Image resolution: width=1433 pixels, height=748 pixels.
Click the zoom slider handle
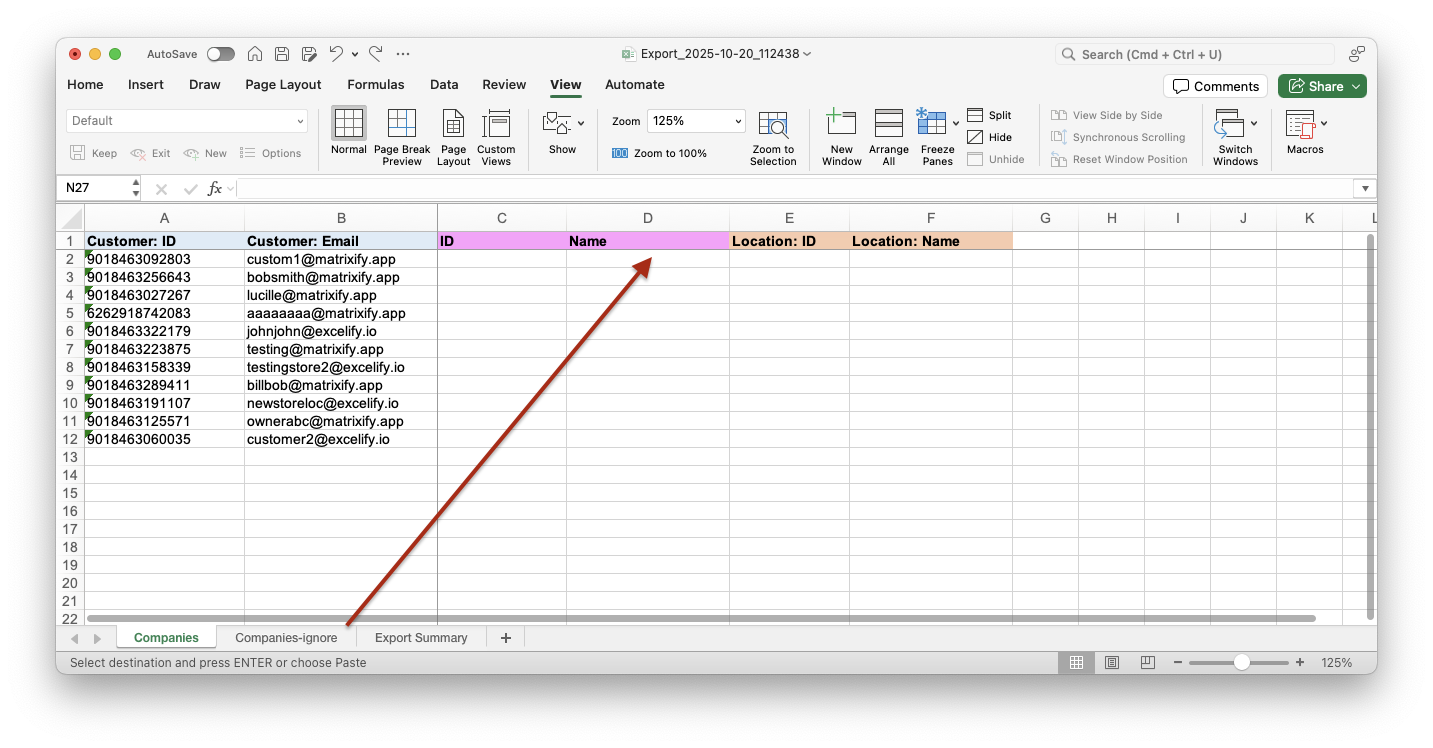pyautogui.click(x=1241, y=663)
